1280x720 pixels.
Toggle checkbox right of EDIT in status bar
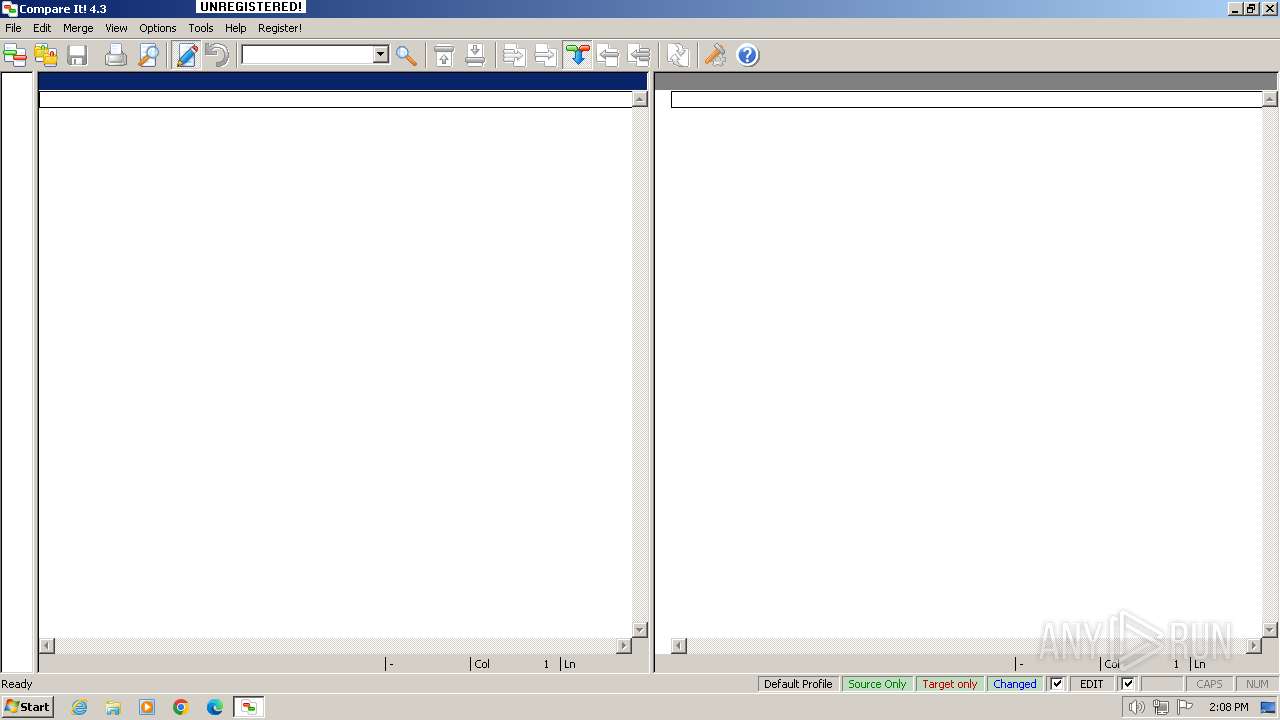1128,684
